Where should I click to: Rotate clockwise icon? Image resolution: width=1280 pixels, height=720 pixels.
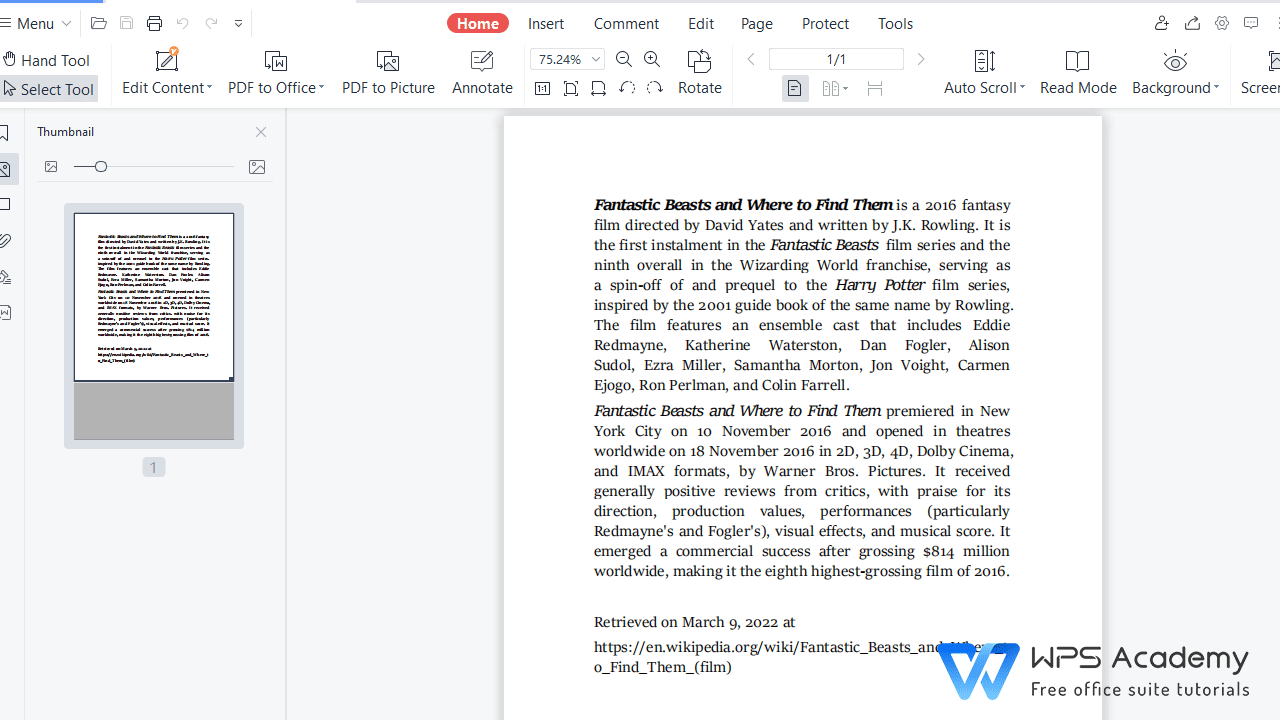point(654,88)
